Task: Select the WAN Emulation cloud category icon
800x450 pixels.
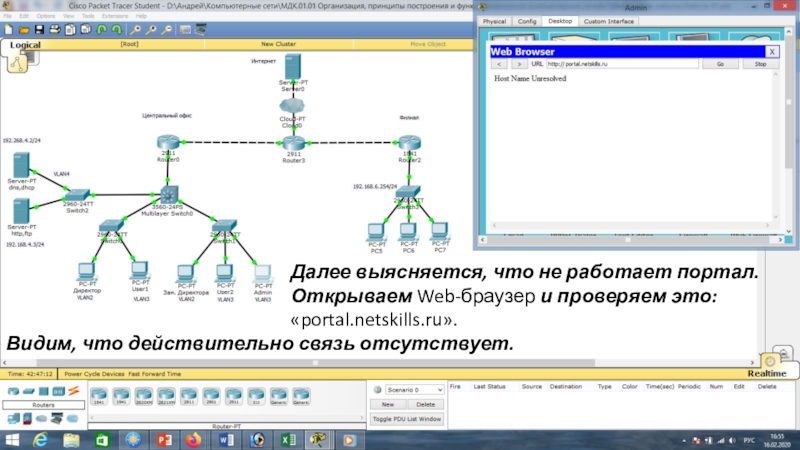Action: (41, 419)
